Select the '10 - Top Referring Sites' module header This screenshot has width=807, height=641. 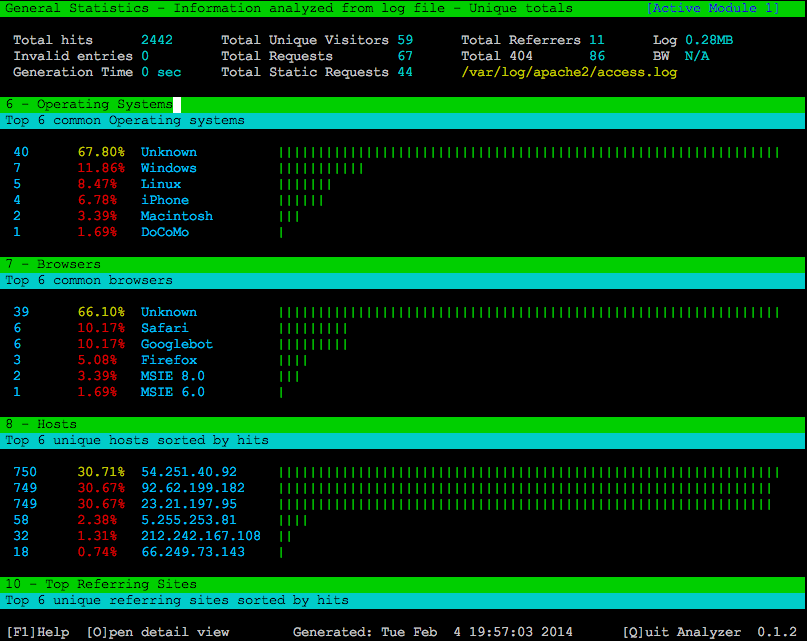pos(404,584)
